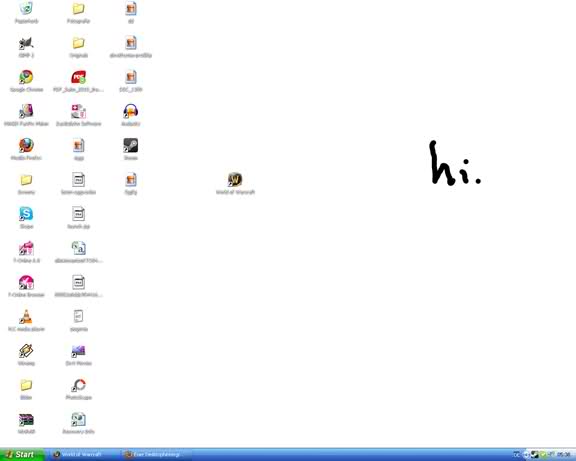The image size is (576, 461).
Task: Select the DSC_1309 image file
Action: [130, 78]
